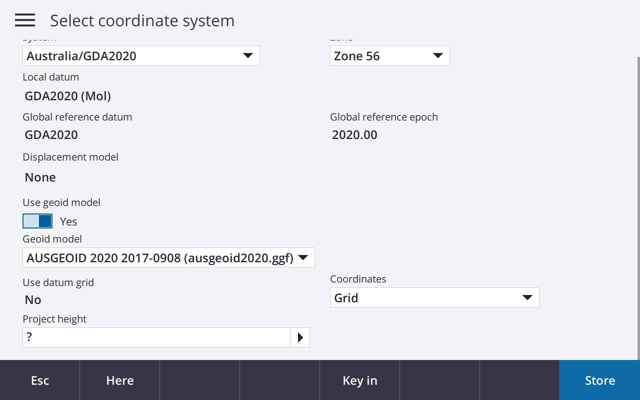Click the vertical scrollbar on the right
Image resolution: width=640 pixels, height=400 pixels.
click(x=638, y=208)
